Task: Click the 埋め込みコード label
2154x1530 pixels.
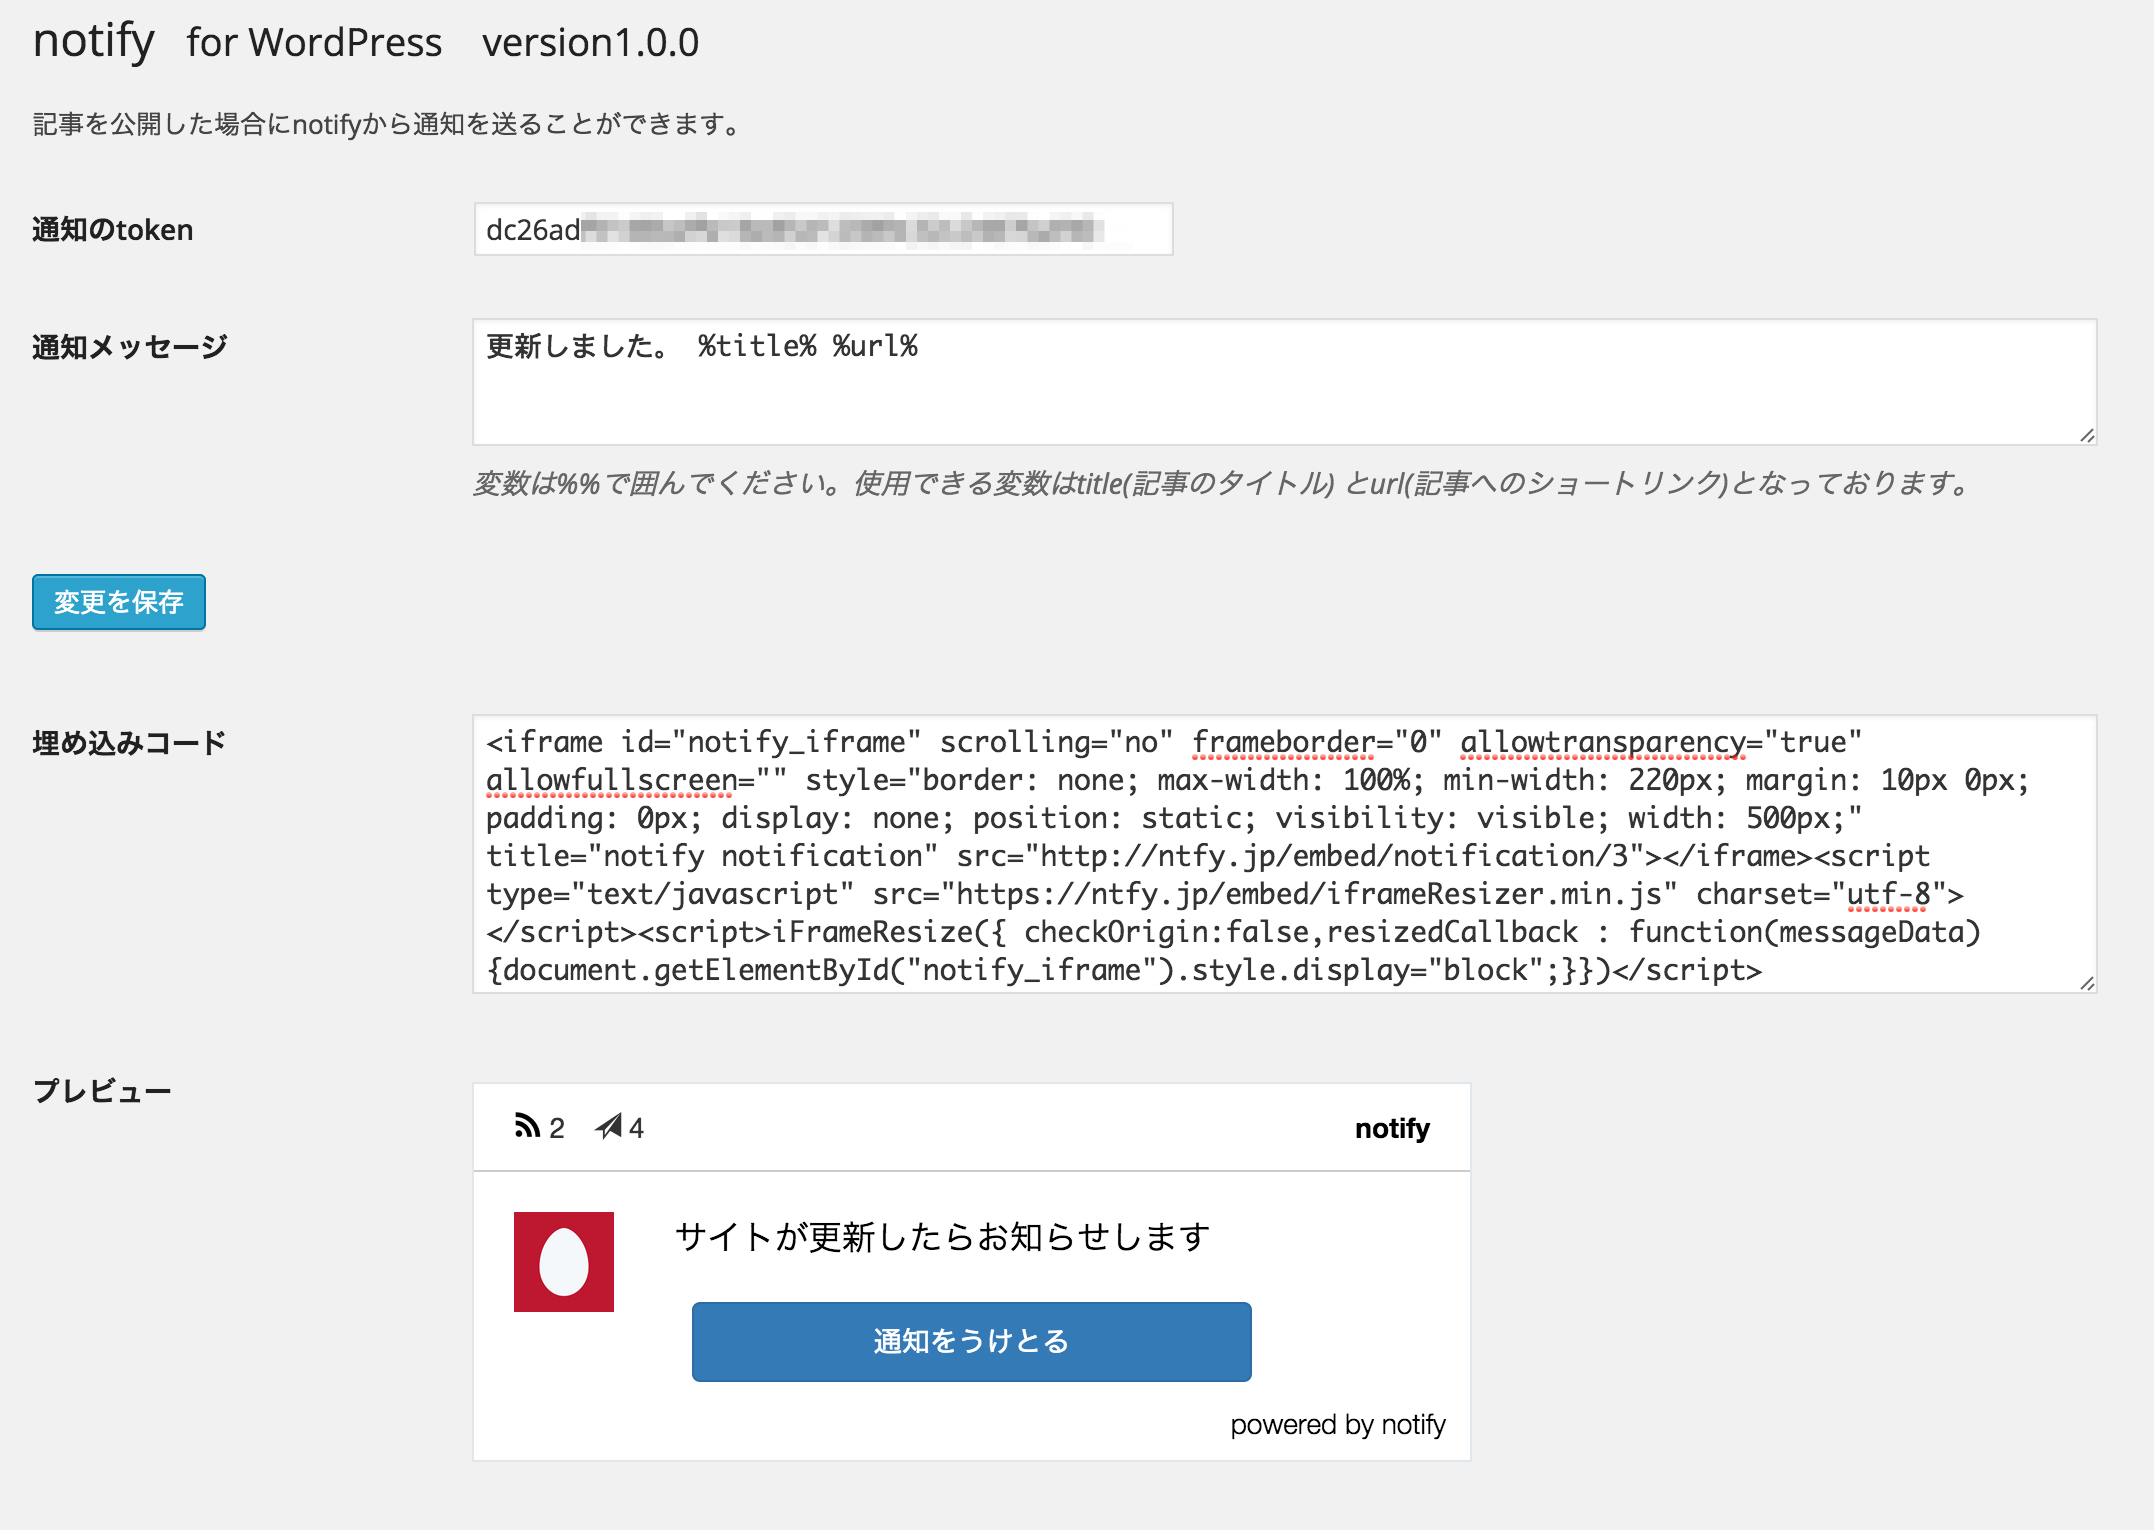Action: point(130,743)
